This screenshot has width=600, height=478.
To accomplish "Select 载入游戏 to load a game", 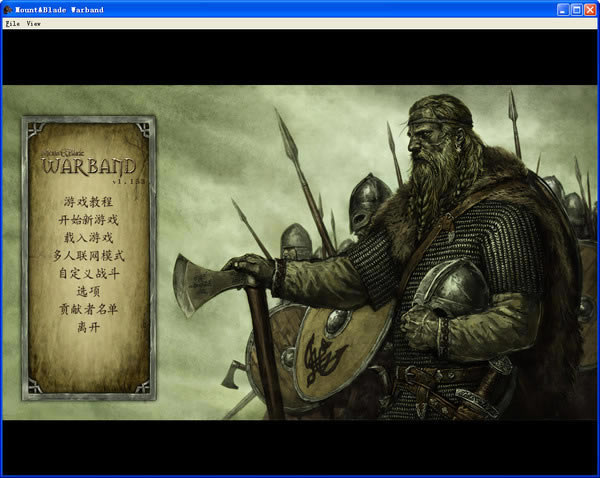I will [x=88, y=238].
